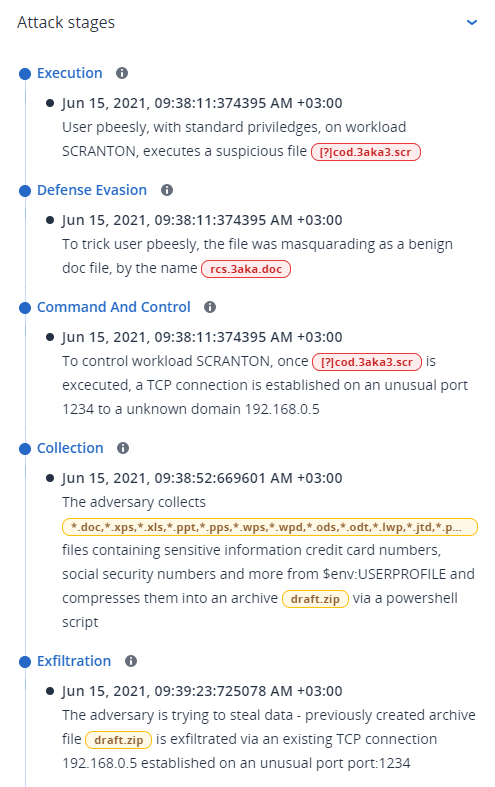Open info icon beside Command And Control

click(x=210, y=307)
